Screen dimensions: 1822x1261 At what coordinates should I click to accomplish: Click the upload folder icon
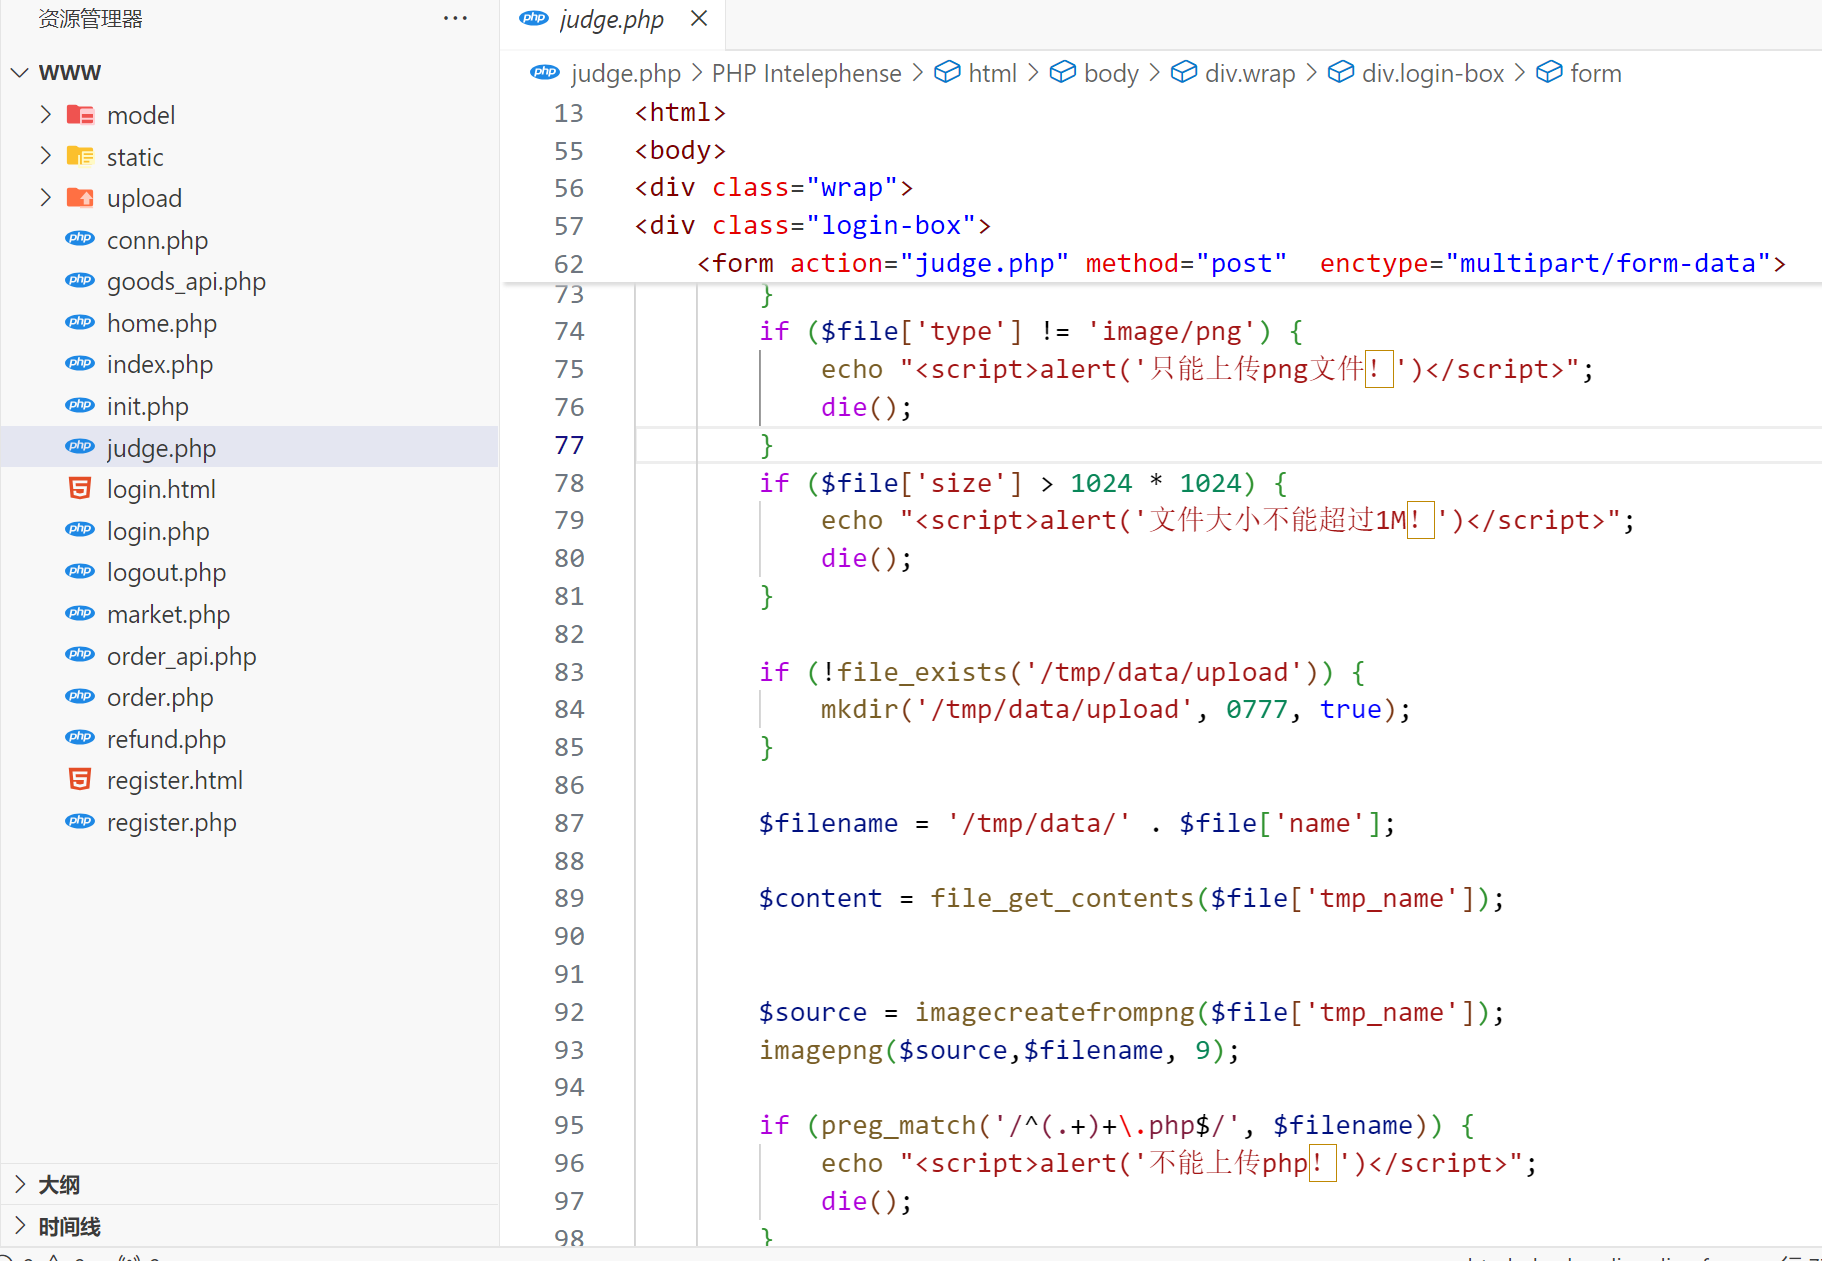80,197
